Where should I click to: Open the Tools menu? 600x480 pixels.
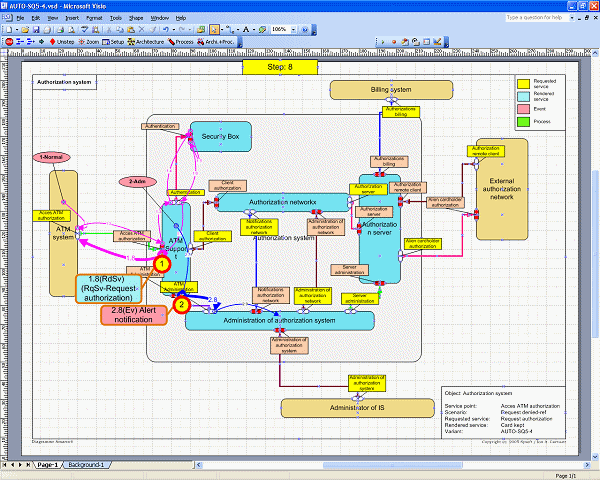tap(116, 18)
